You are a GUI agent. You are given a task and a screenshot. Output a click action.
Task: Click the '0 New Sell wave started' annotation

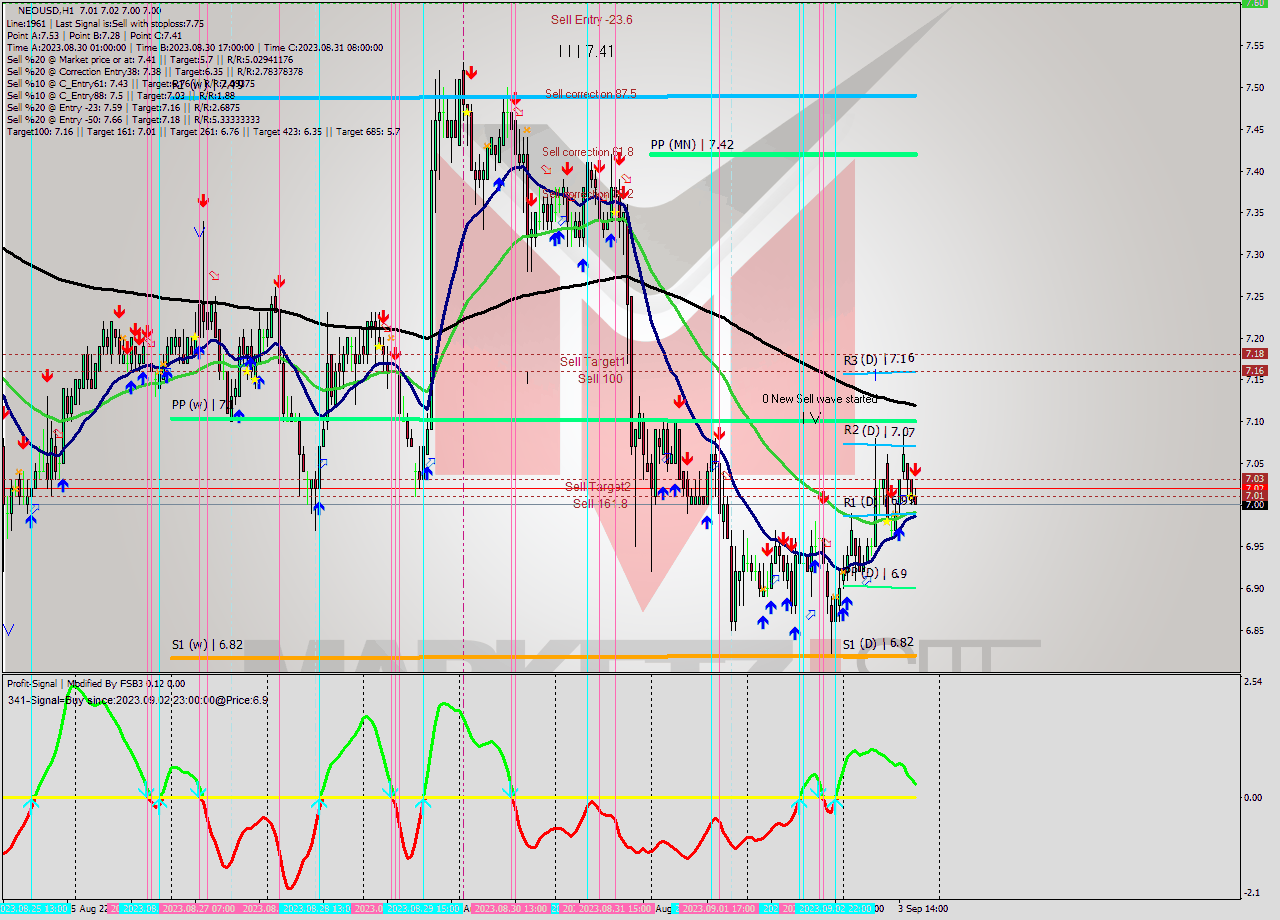[x=820, y=399]
